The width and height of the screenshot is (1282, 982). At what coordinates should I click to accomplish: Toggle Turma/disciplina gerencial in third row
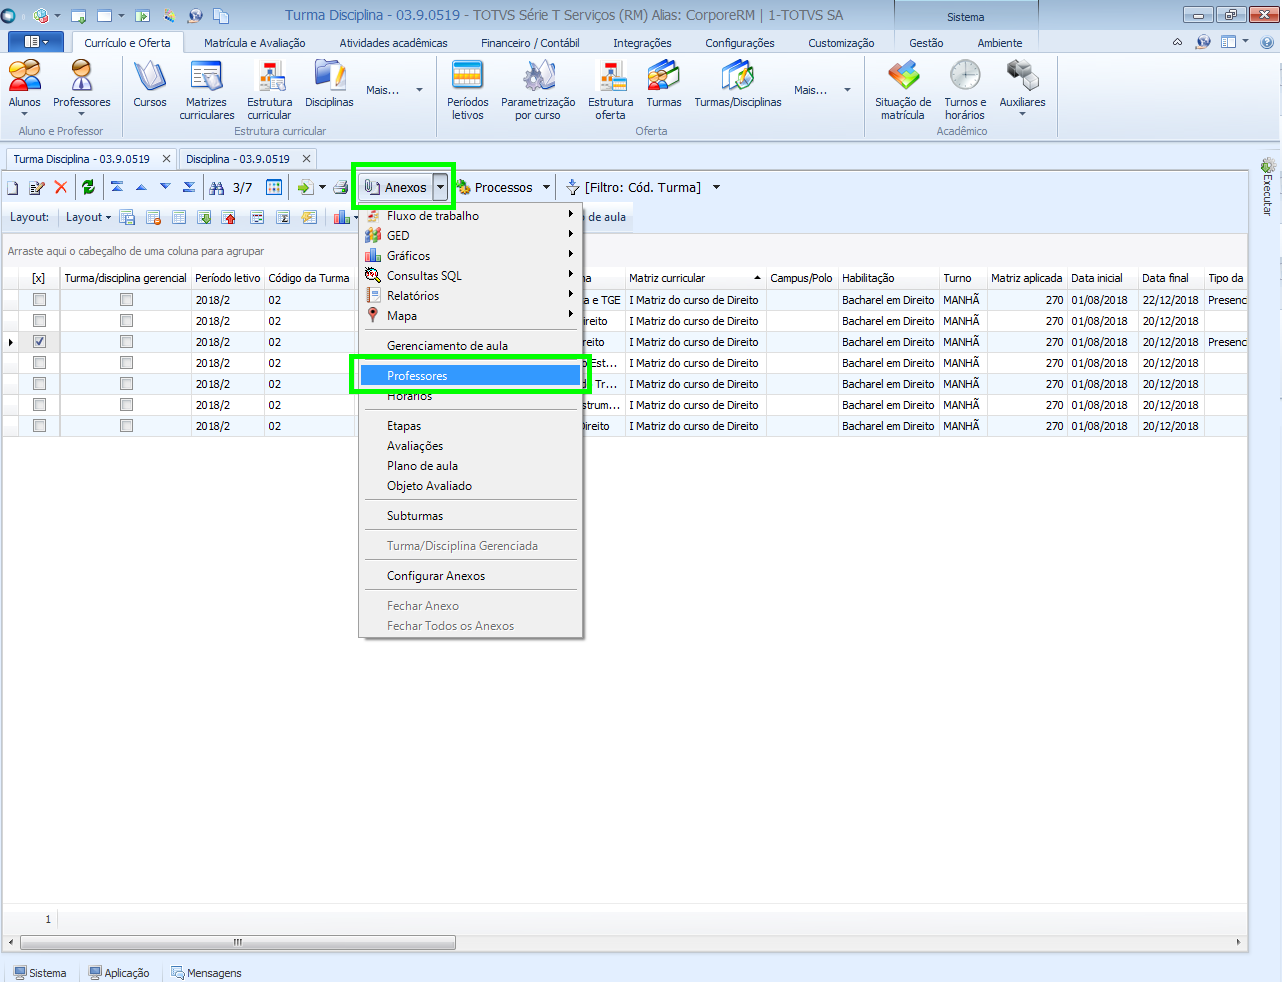(126, 342)
